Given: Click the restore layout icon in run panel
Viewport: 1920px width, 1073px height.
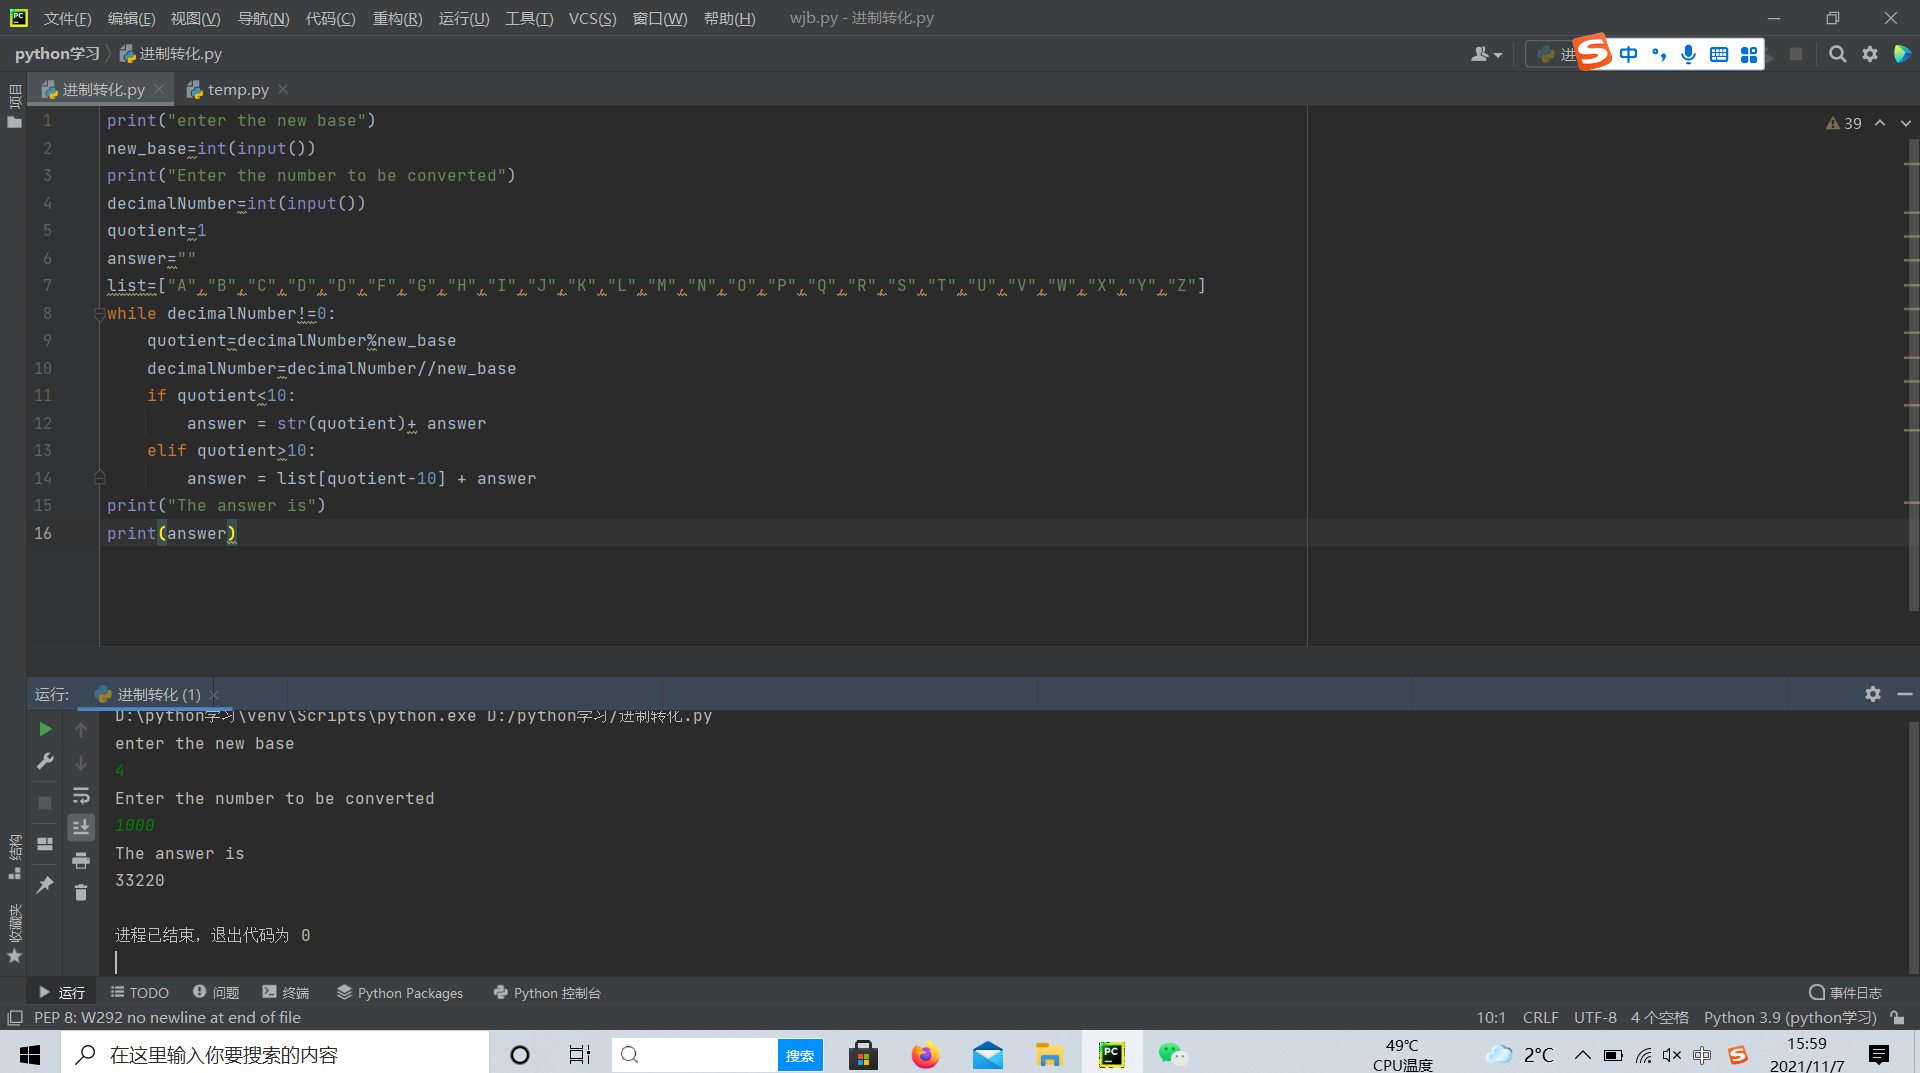Looking at the screenshot, I should pyautogui.click(x=45, y=844).
